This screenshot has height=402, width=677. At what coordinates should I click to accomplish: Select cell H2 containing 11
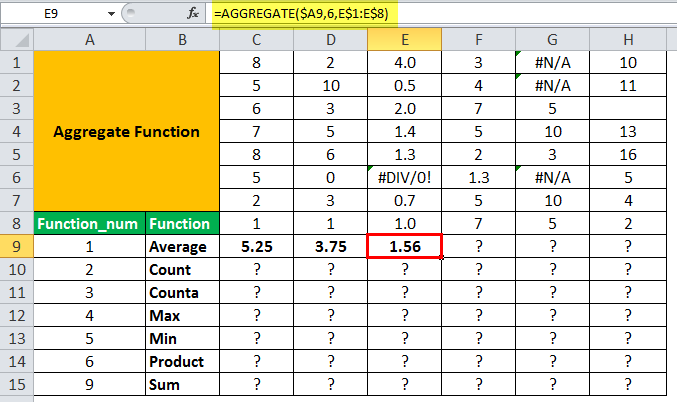(628, 85)
